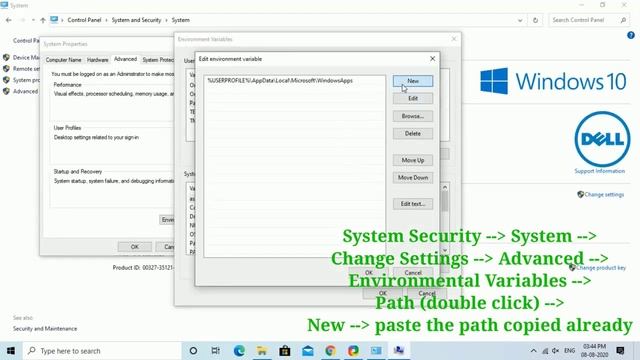
Task: Open System protection sidebar link
Action: pos(26,80)
